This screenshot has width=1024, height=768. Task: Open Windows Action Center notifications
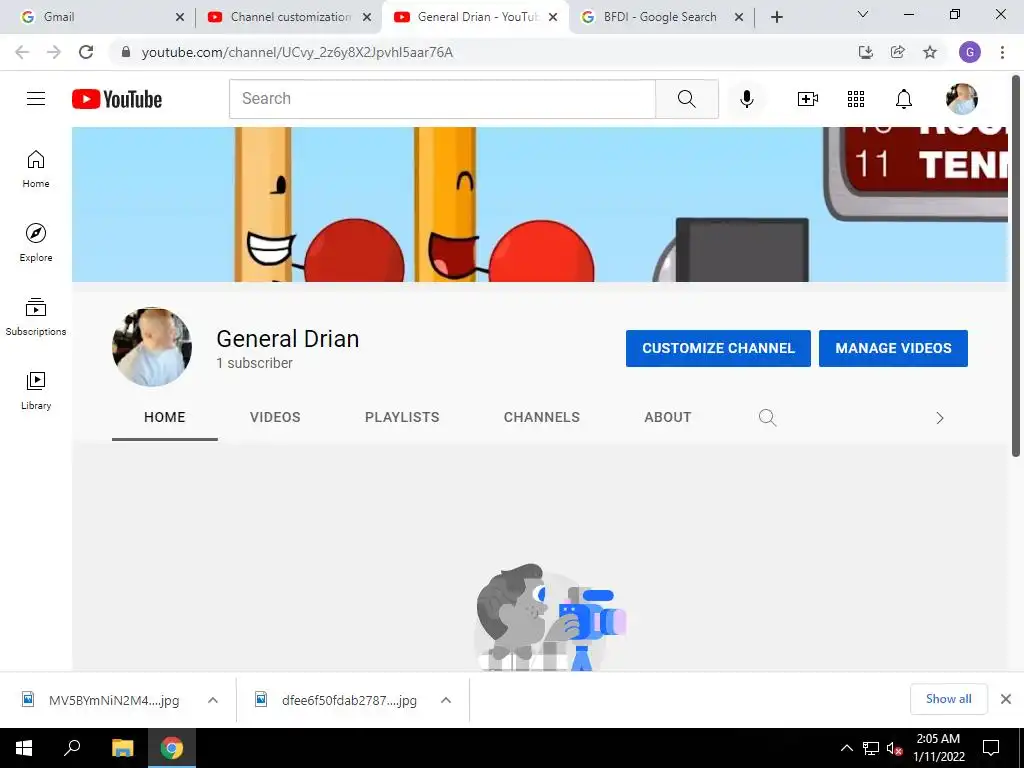tap(991, 748)
